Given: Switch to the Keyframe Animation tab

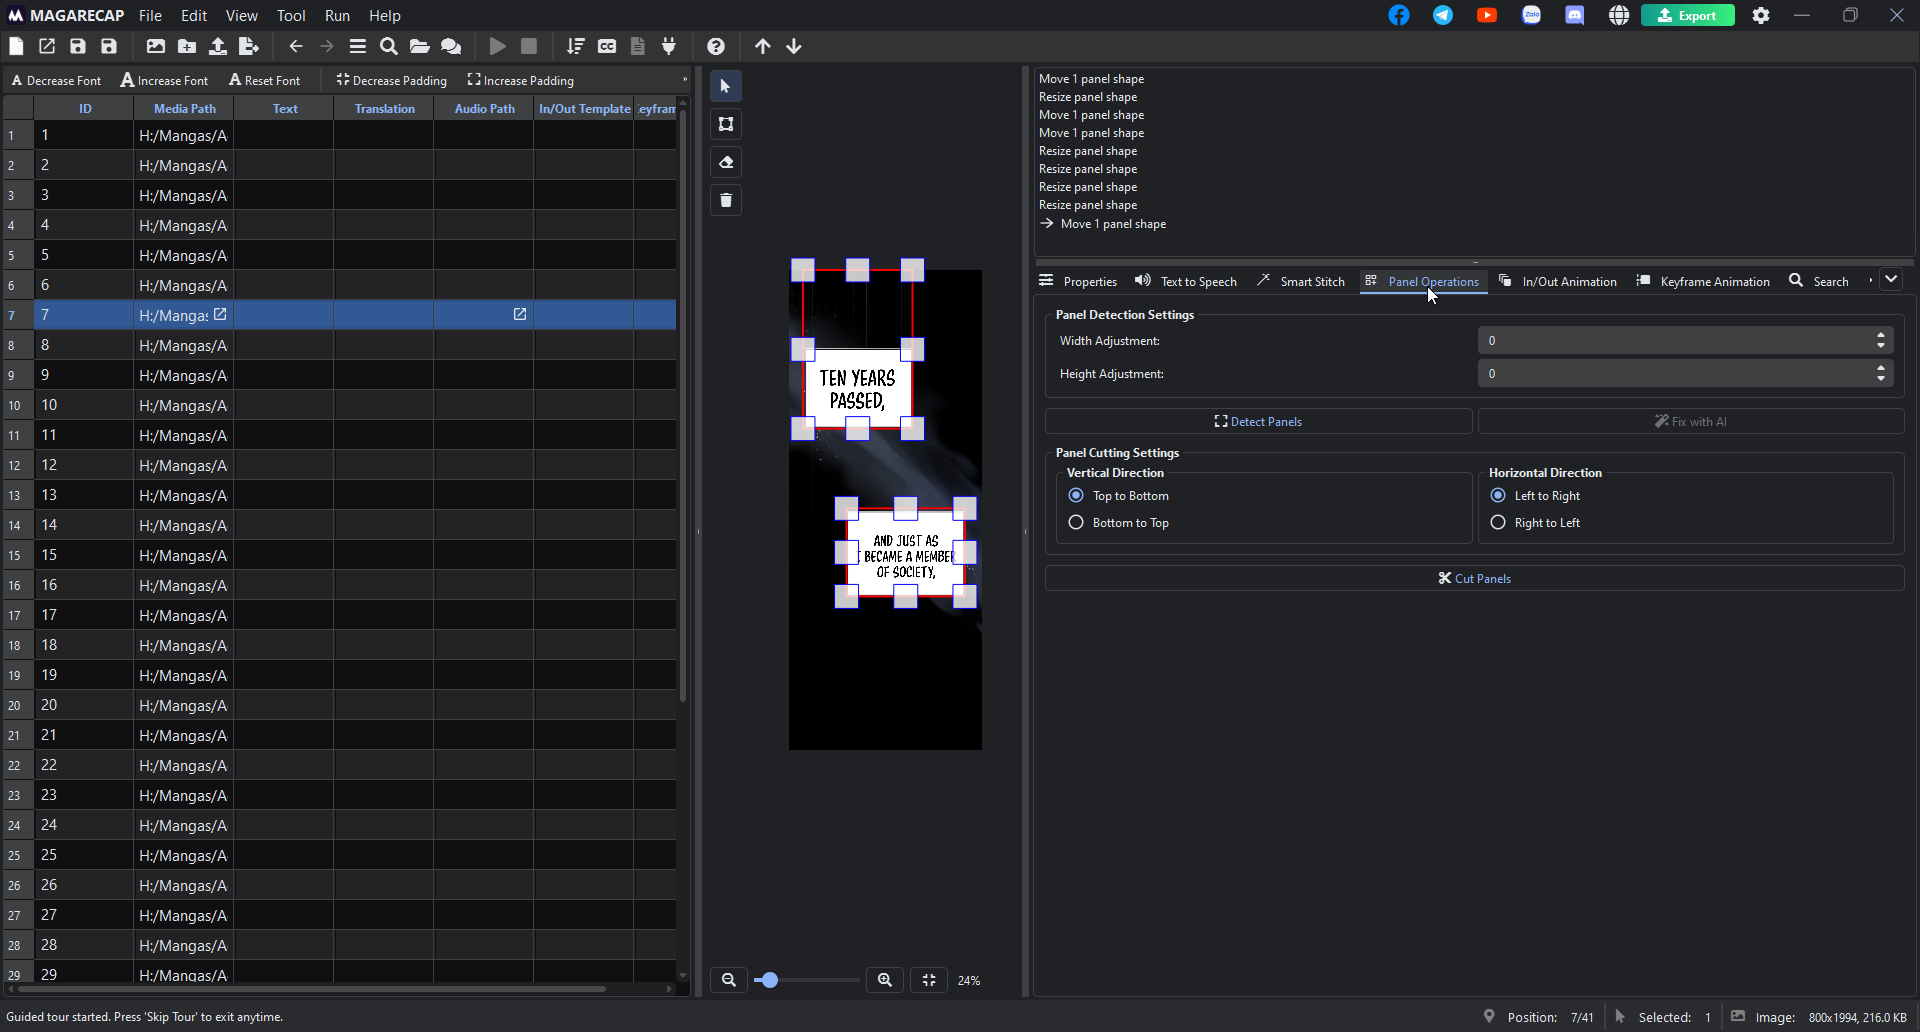Looking at the screenshot, I should click(1703, 281).
